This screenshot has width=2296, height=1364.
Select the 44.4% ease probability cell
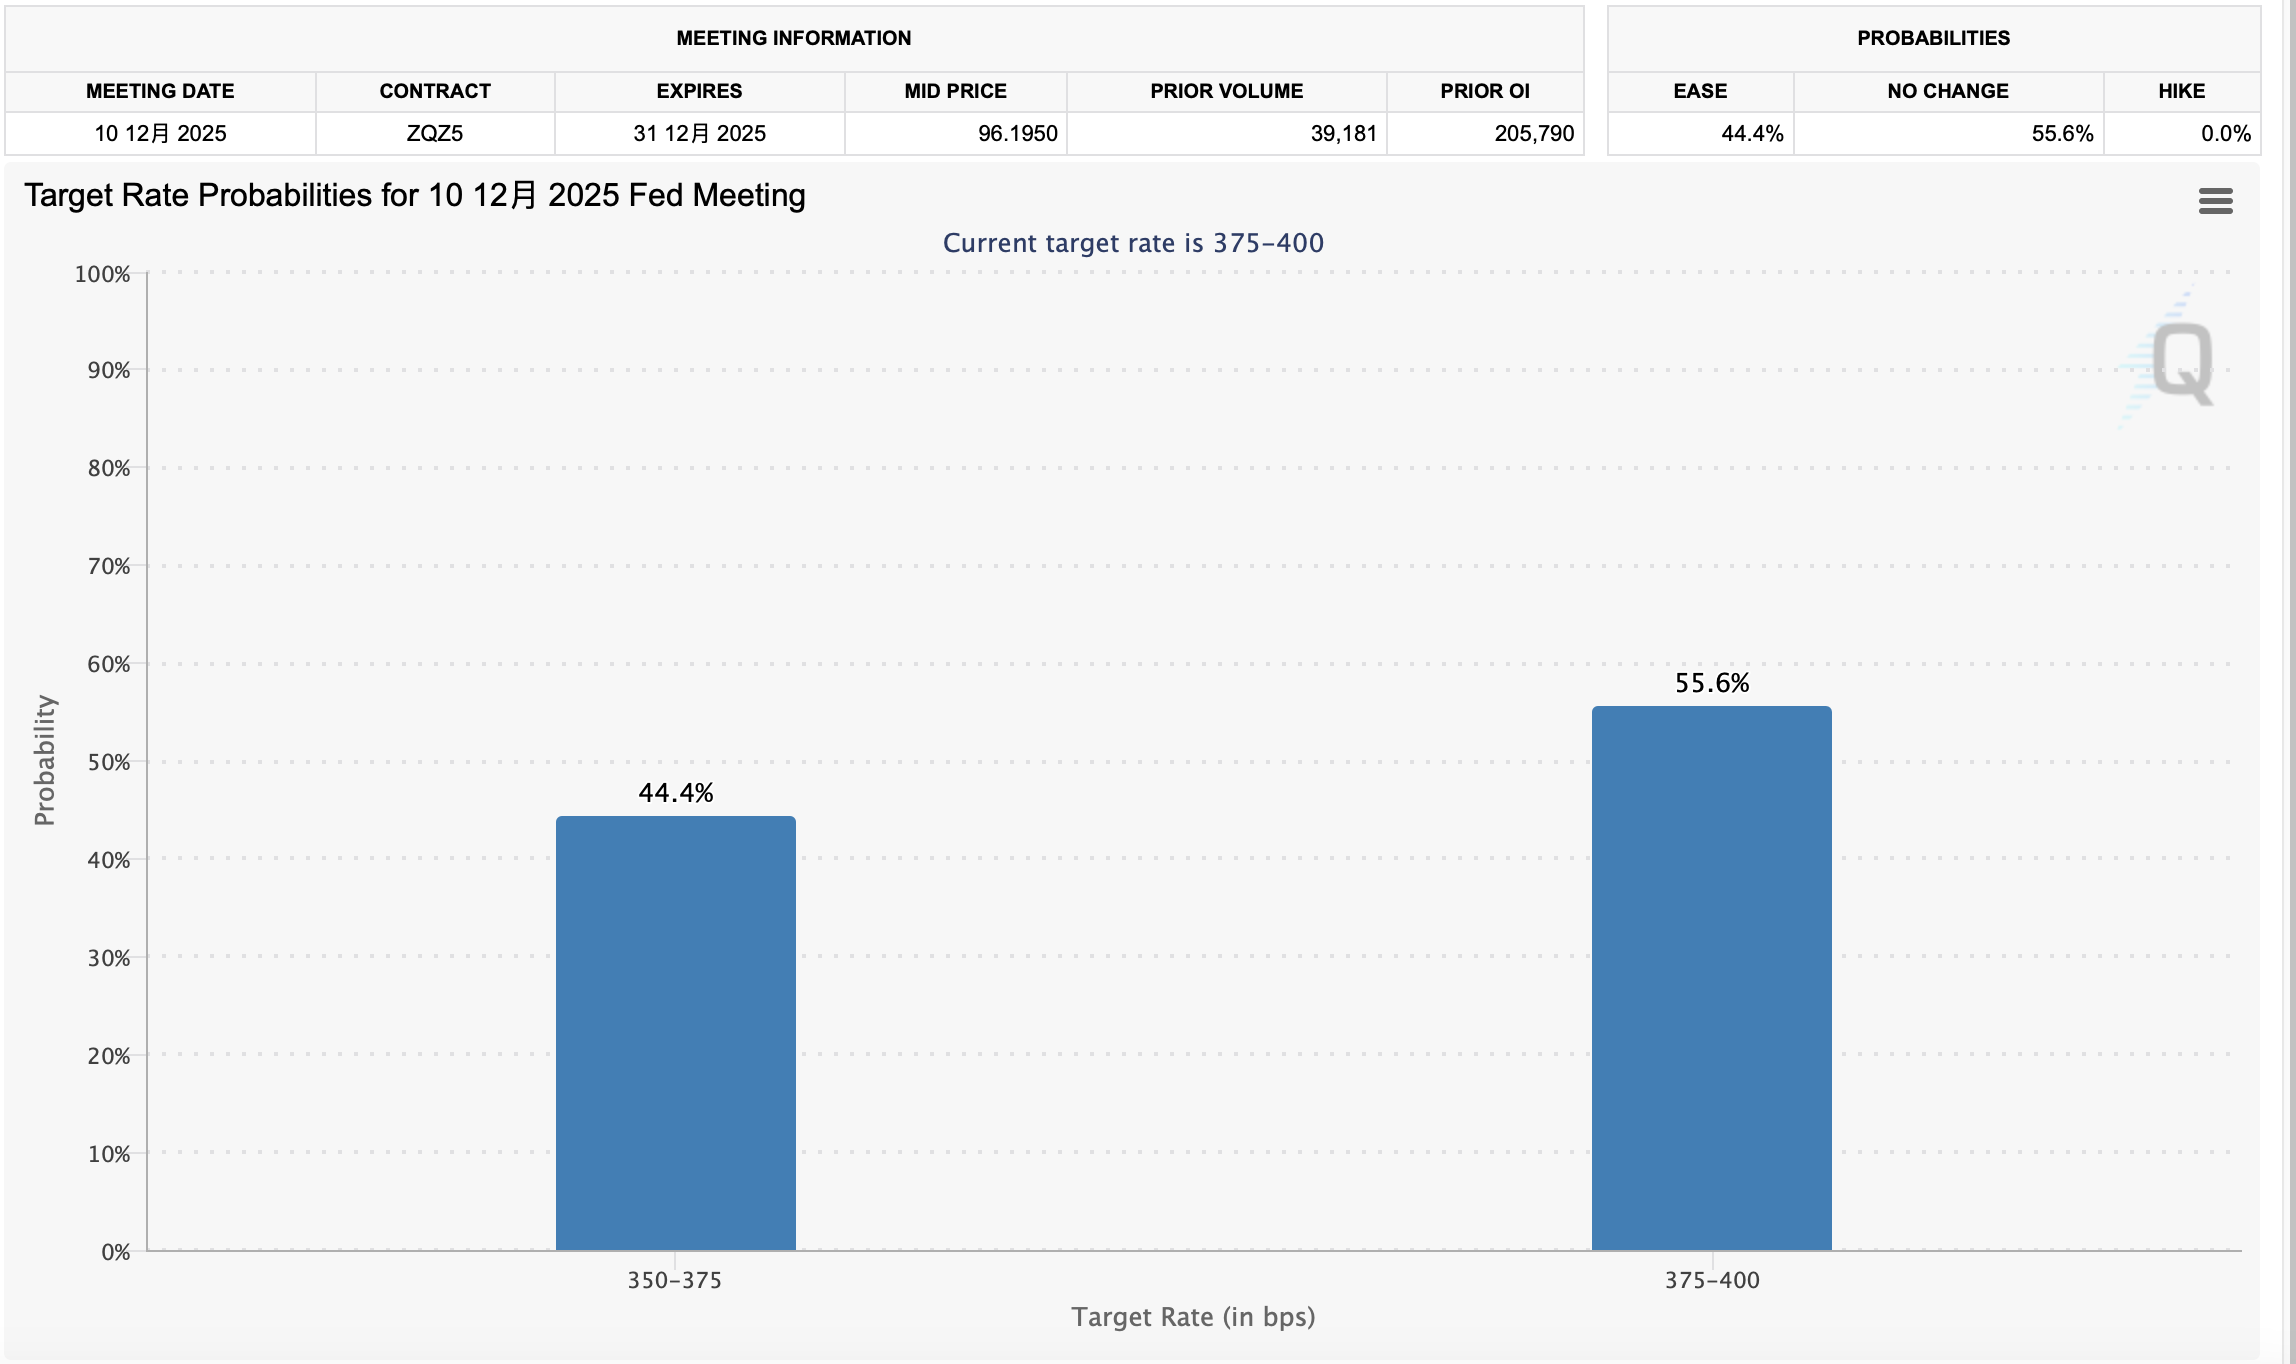point(1751,133)
